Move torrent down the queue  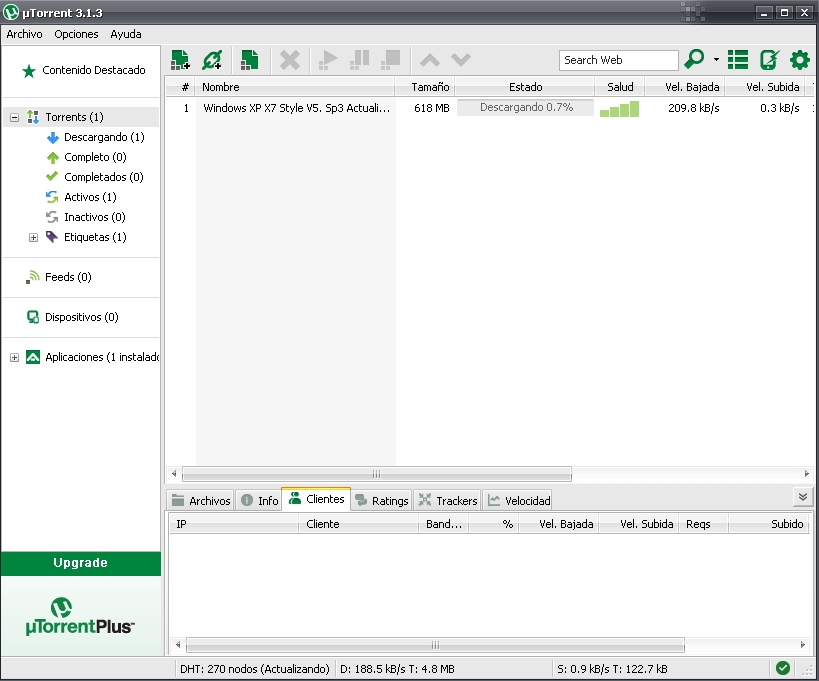461,60
